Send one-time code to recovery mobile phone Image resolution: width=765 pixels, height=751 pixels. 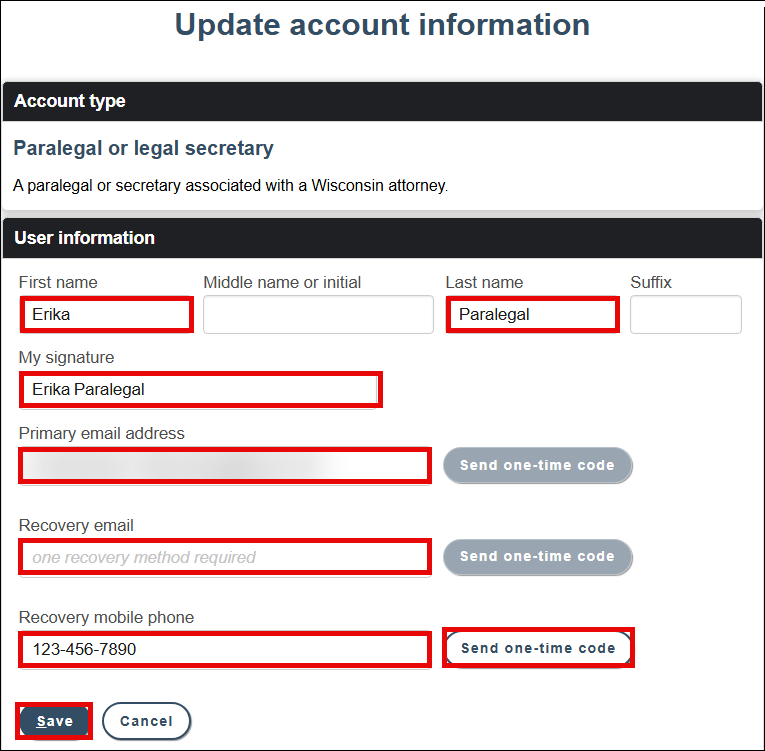[x=538, y=649]
